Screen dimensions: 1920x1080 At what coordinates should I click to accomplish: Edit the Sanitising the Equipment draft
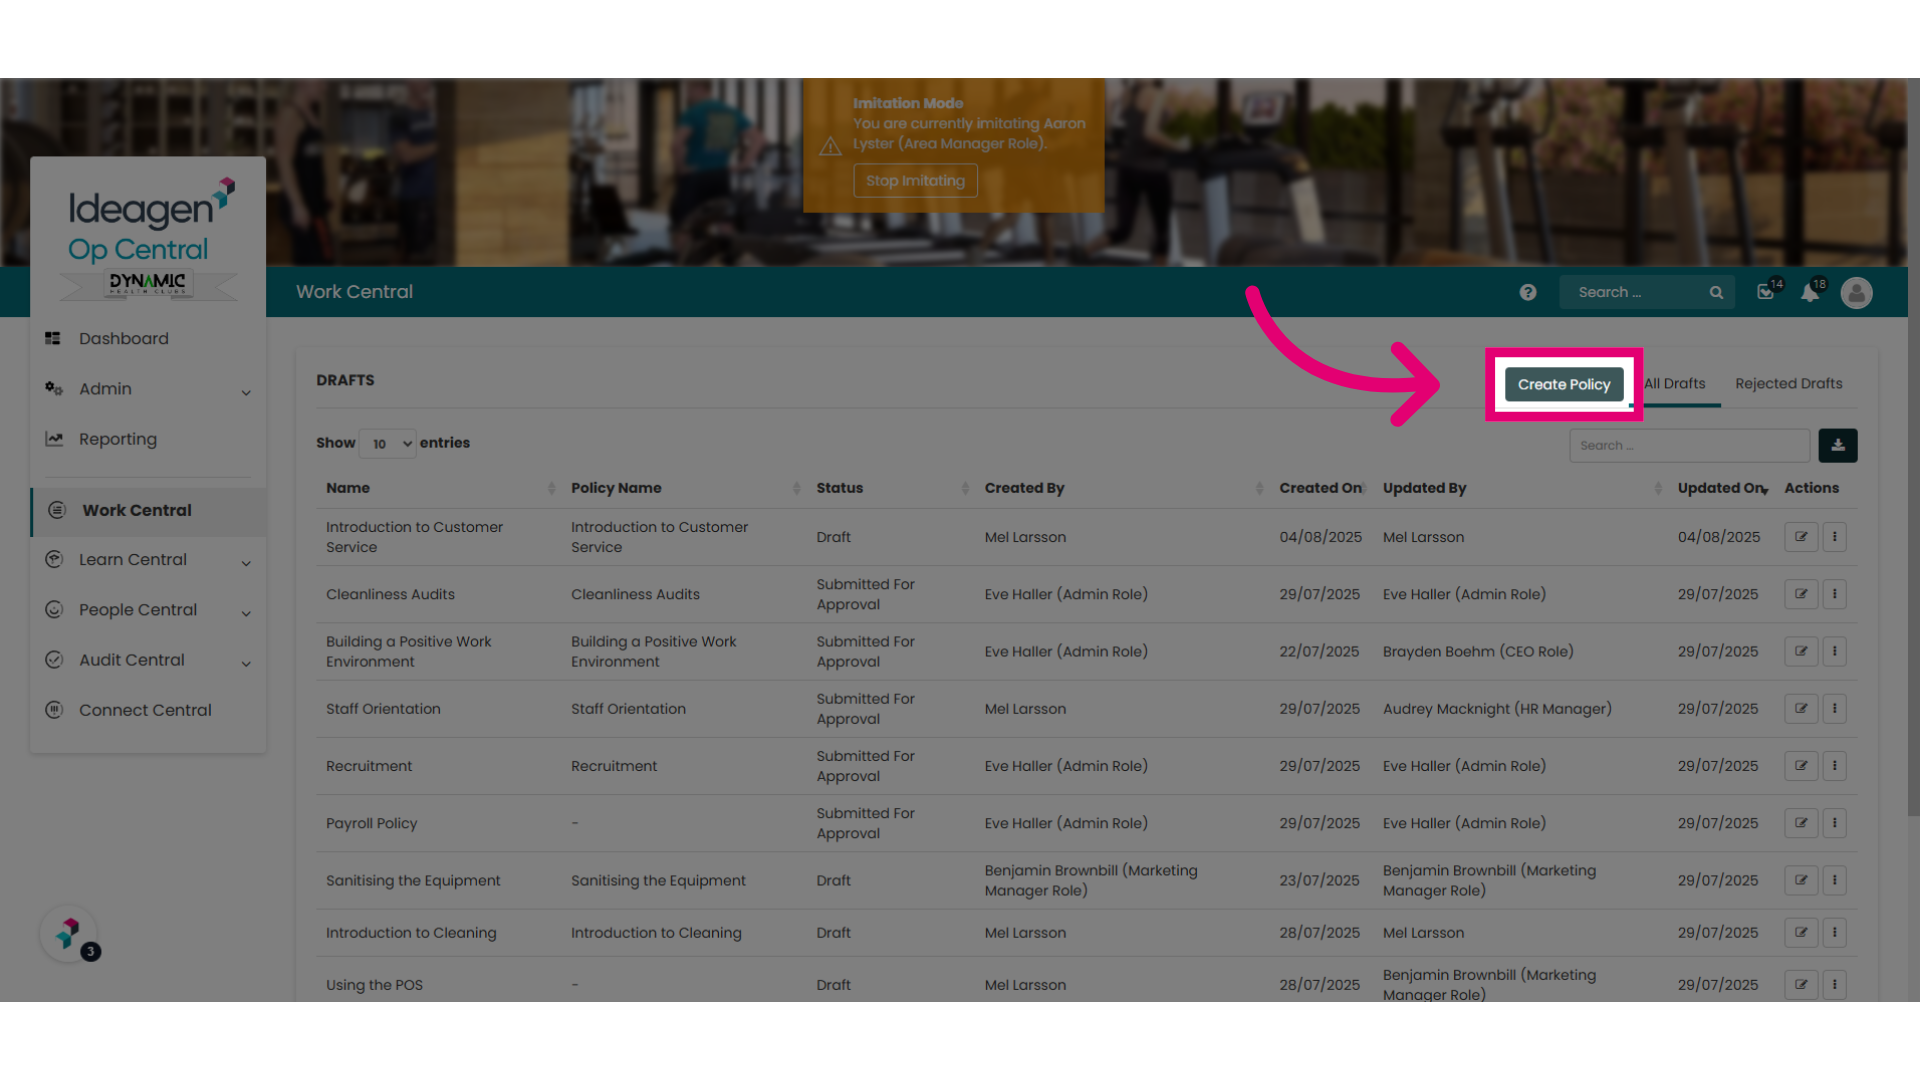[x=1801, y=881]
